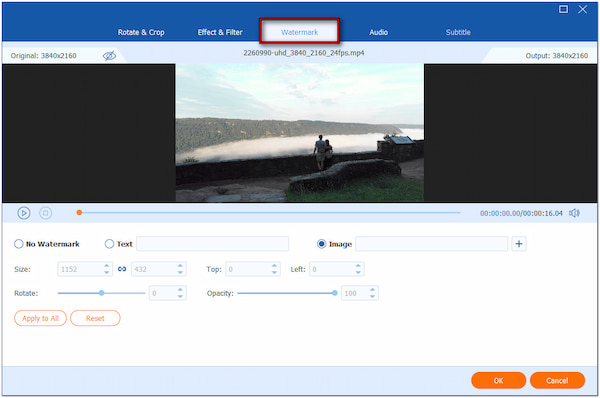Decrease the height value stepper
This screenshot has height=398, width=600.
point(180,272)
